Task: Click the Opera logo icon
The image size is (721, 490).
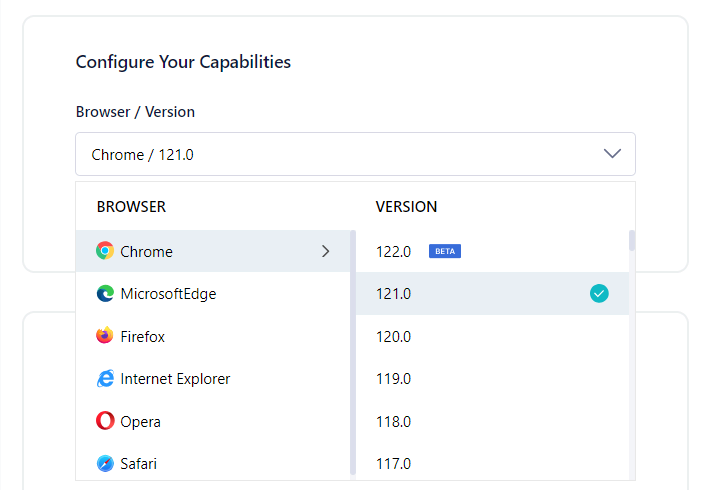Action: (105, 421)
